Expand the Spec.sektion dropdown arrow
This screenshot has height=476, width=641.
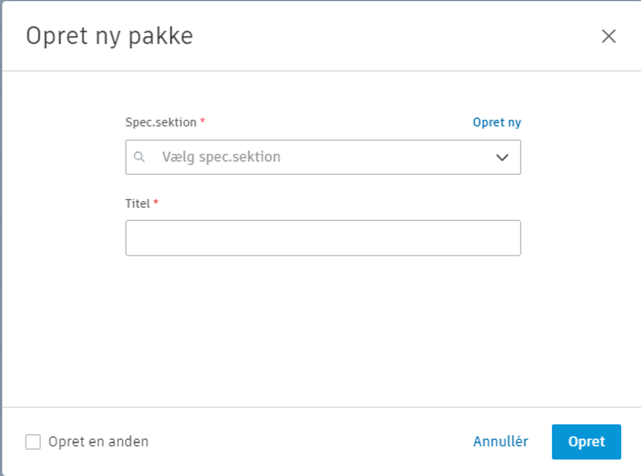pos(502,157)
